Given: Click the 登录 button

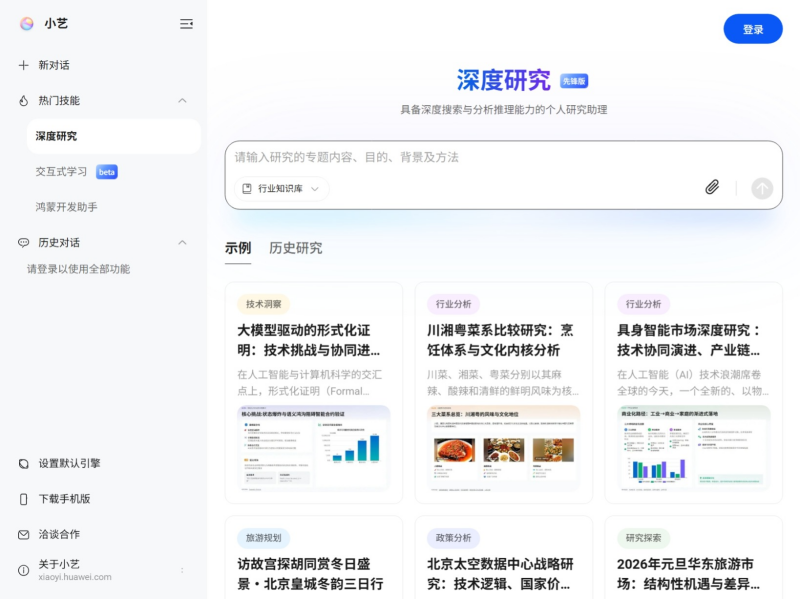Looking at the screenshot, I should tap(753, 29).
